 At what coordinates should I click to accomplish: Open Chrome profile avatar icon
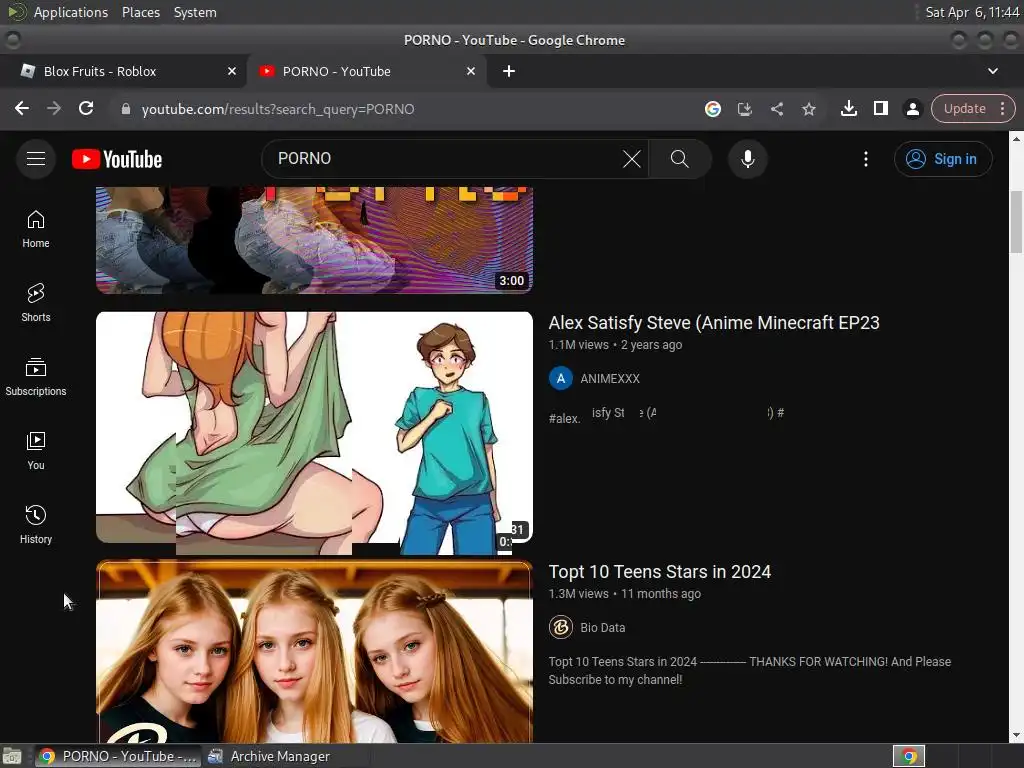[x=912, y=108]
